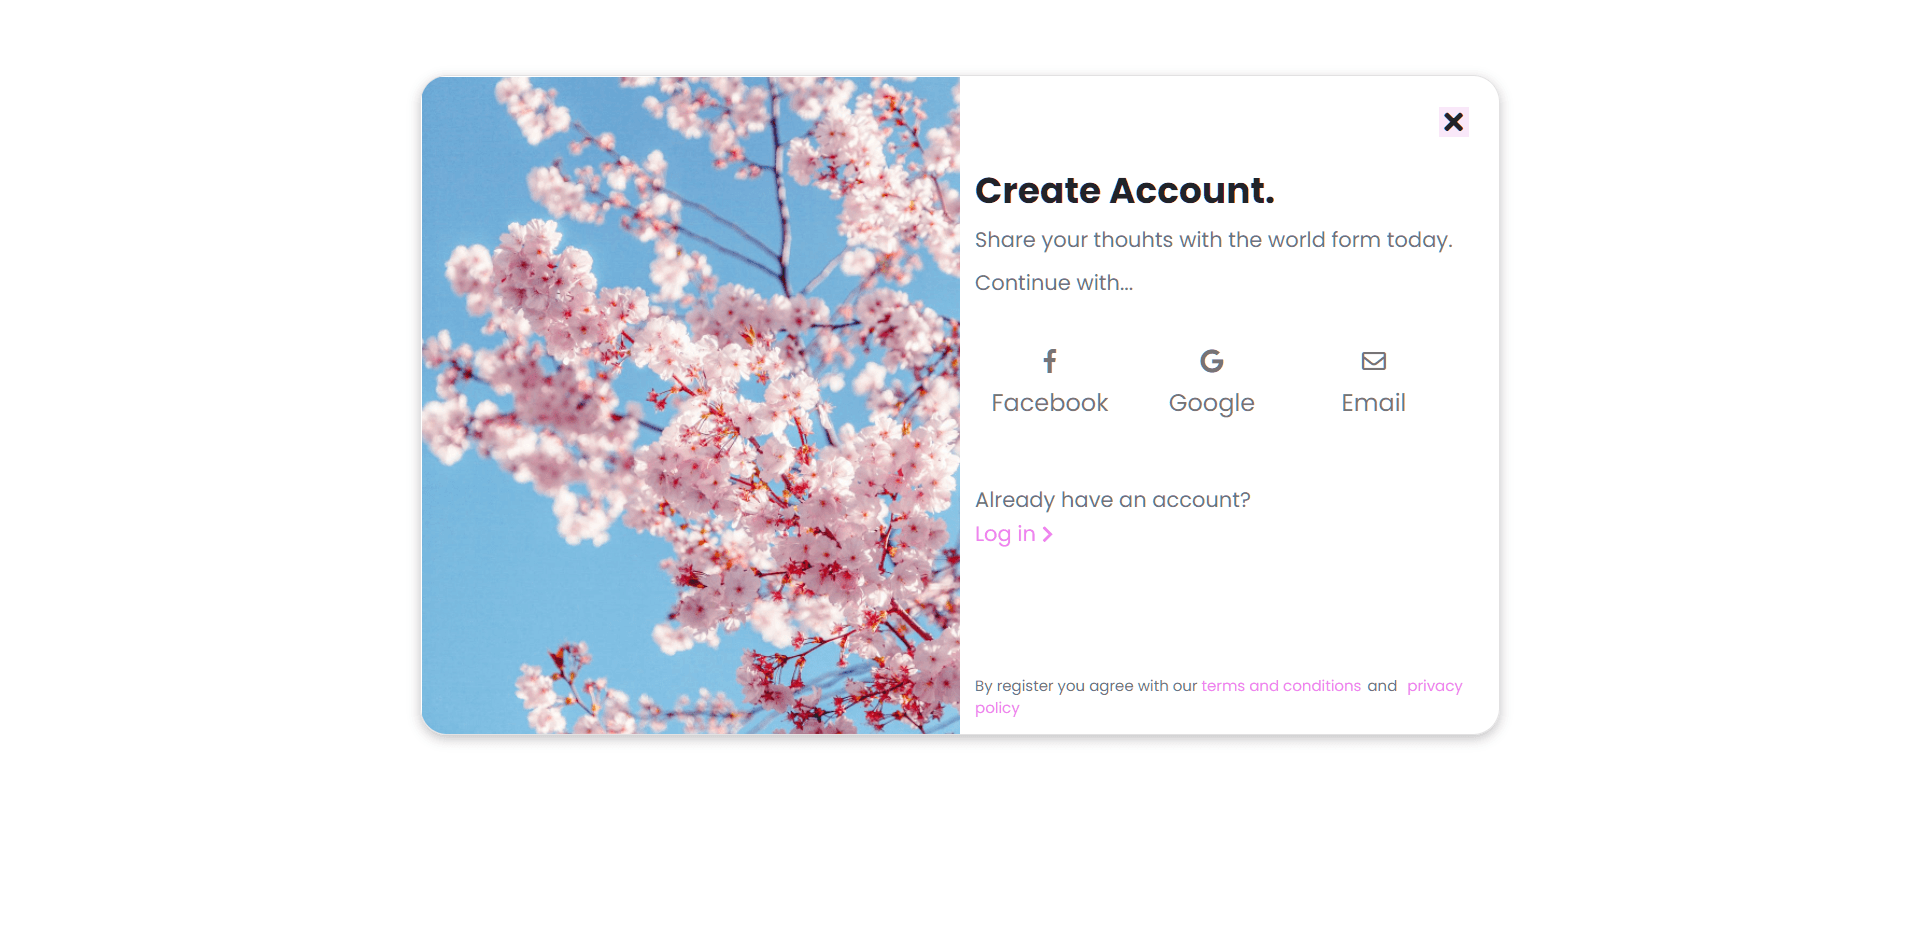Click the Google label text
The width and height of the screenshot is (1920, 940).
[x=1211, y=402]
